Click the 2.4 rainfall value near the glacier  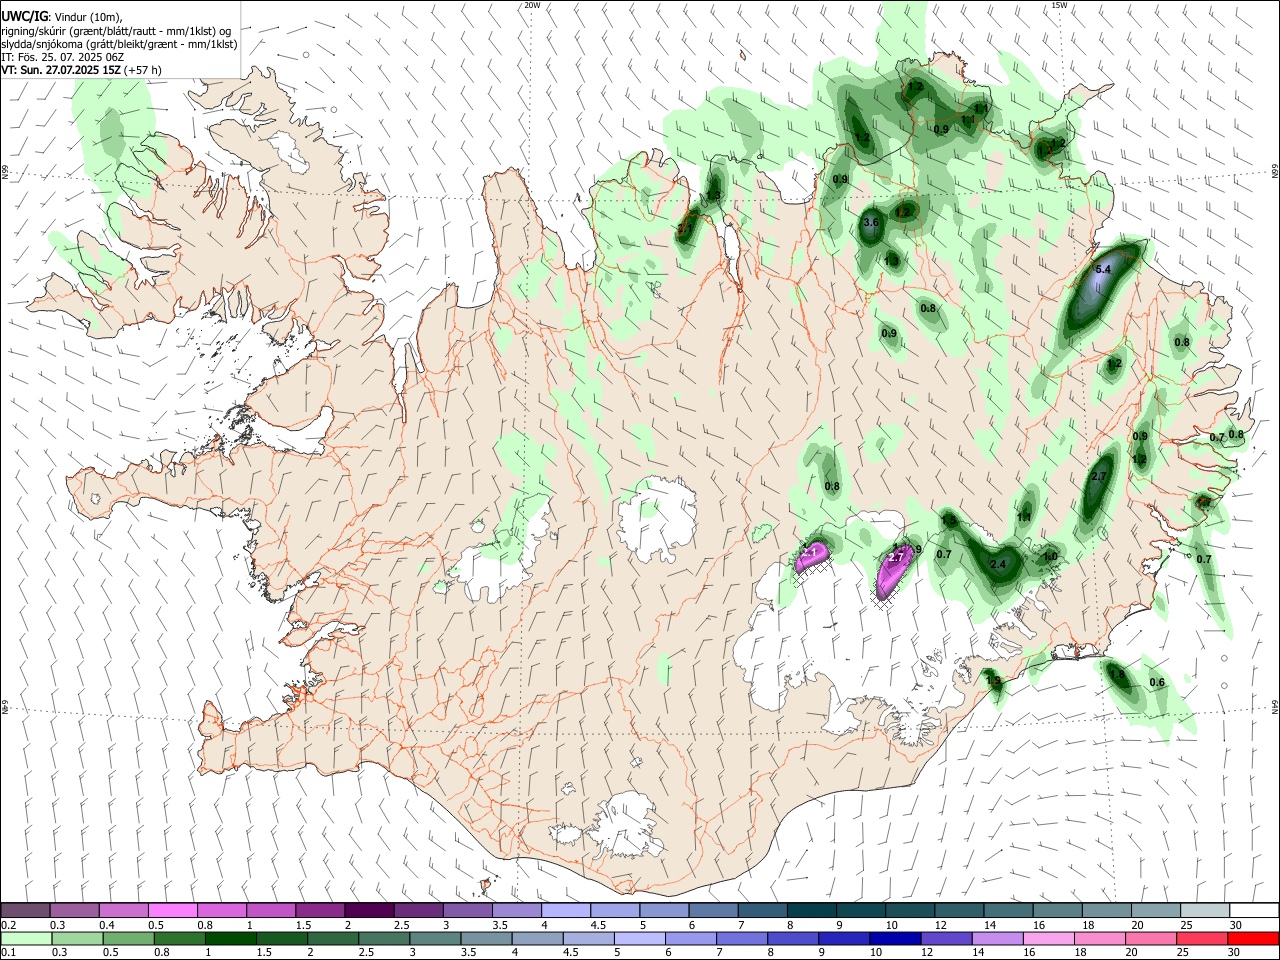997,565
